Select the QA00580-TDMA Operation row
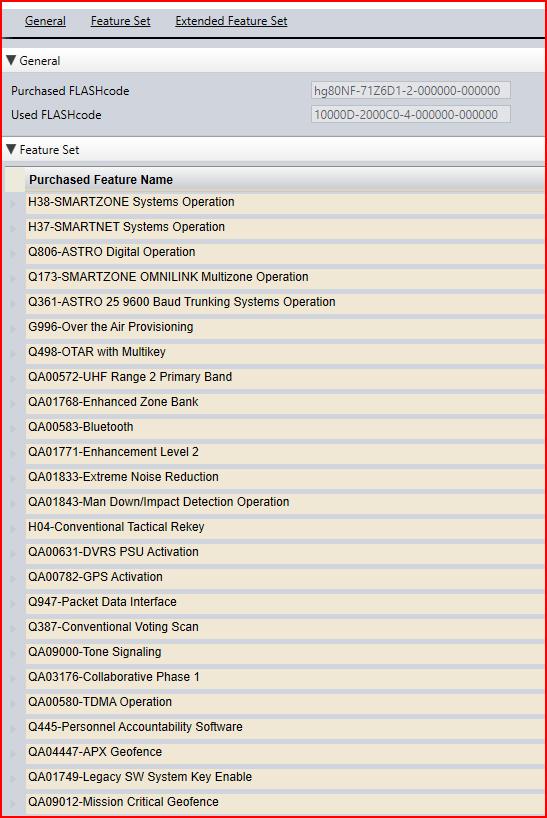 [284, 702]
